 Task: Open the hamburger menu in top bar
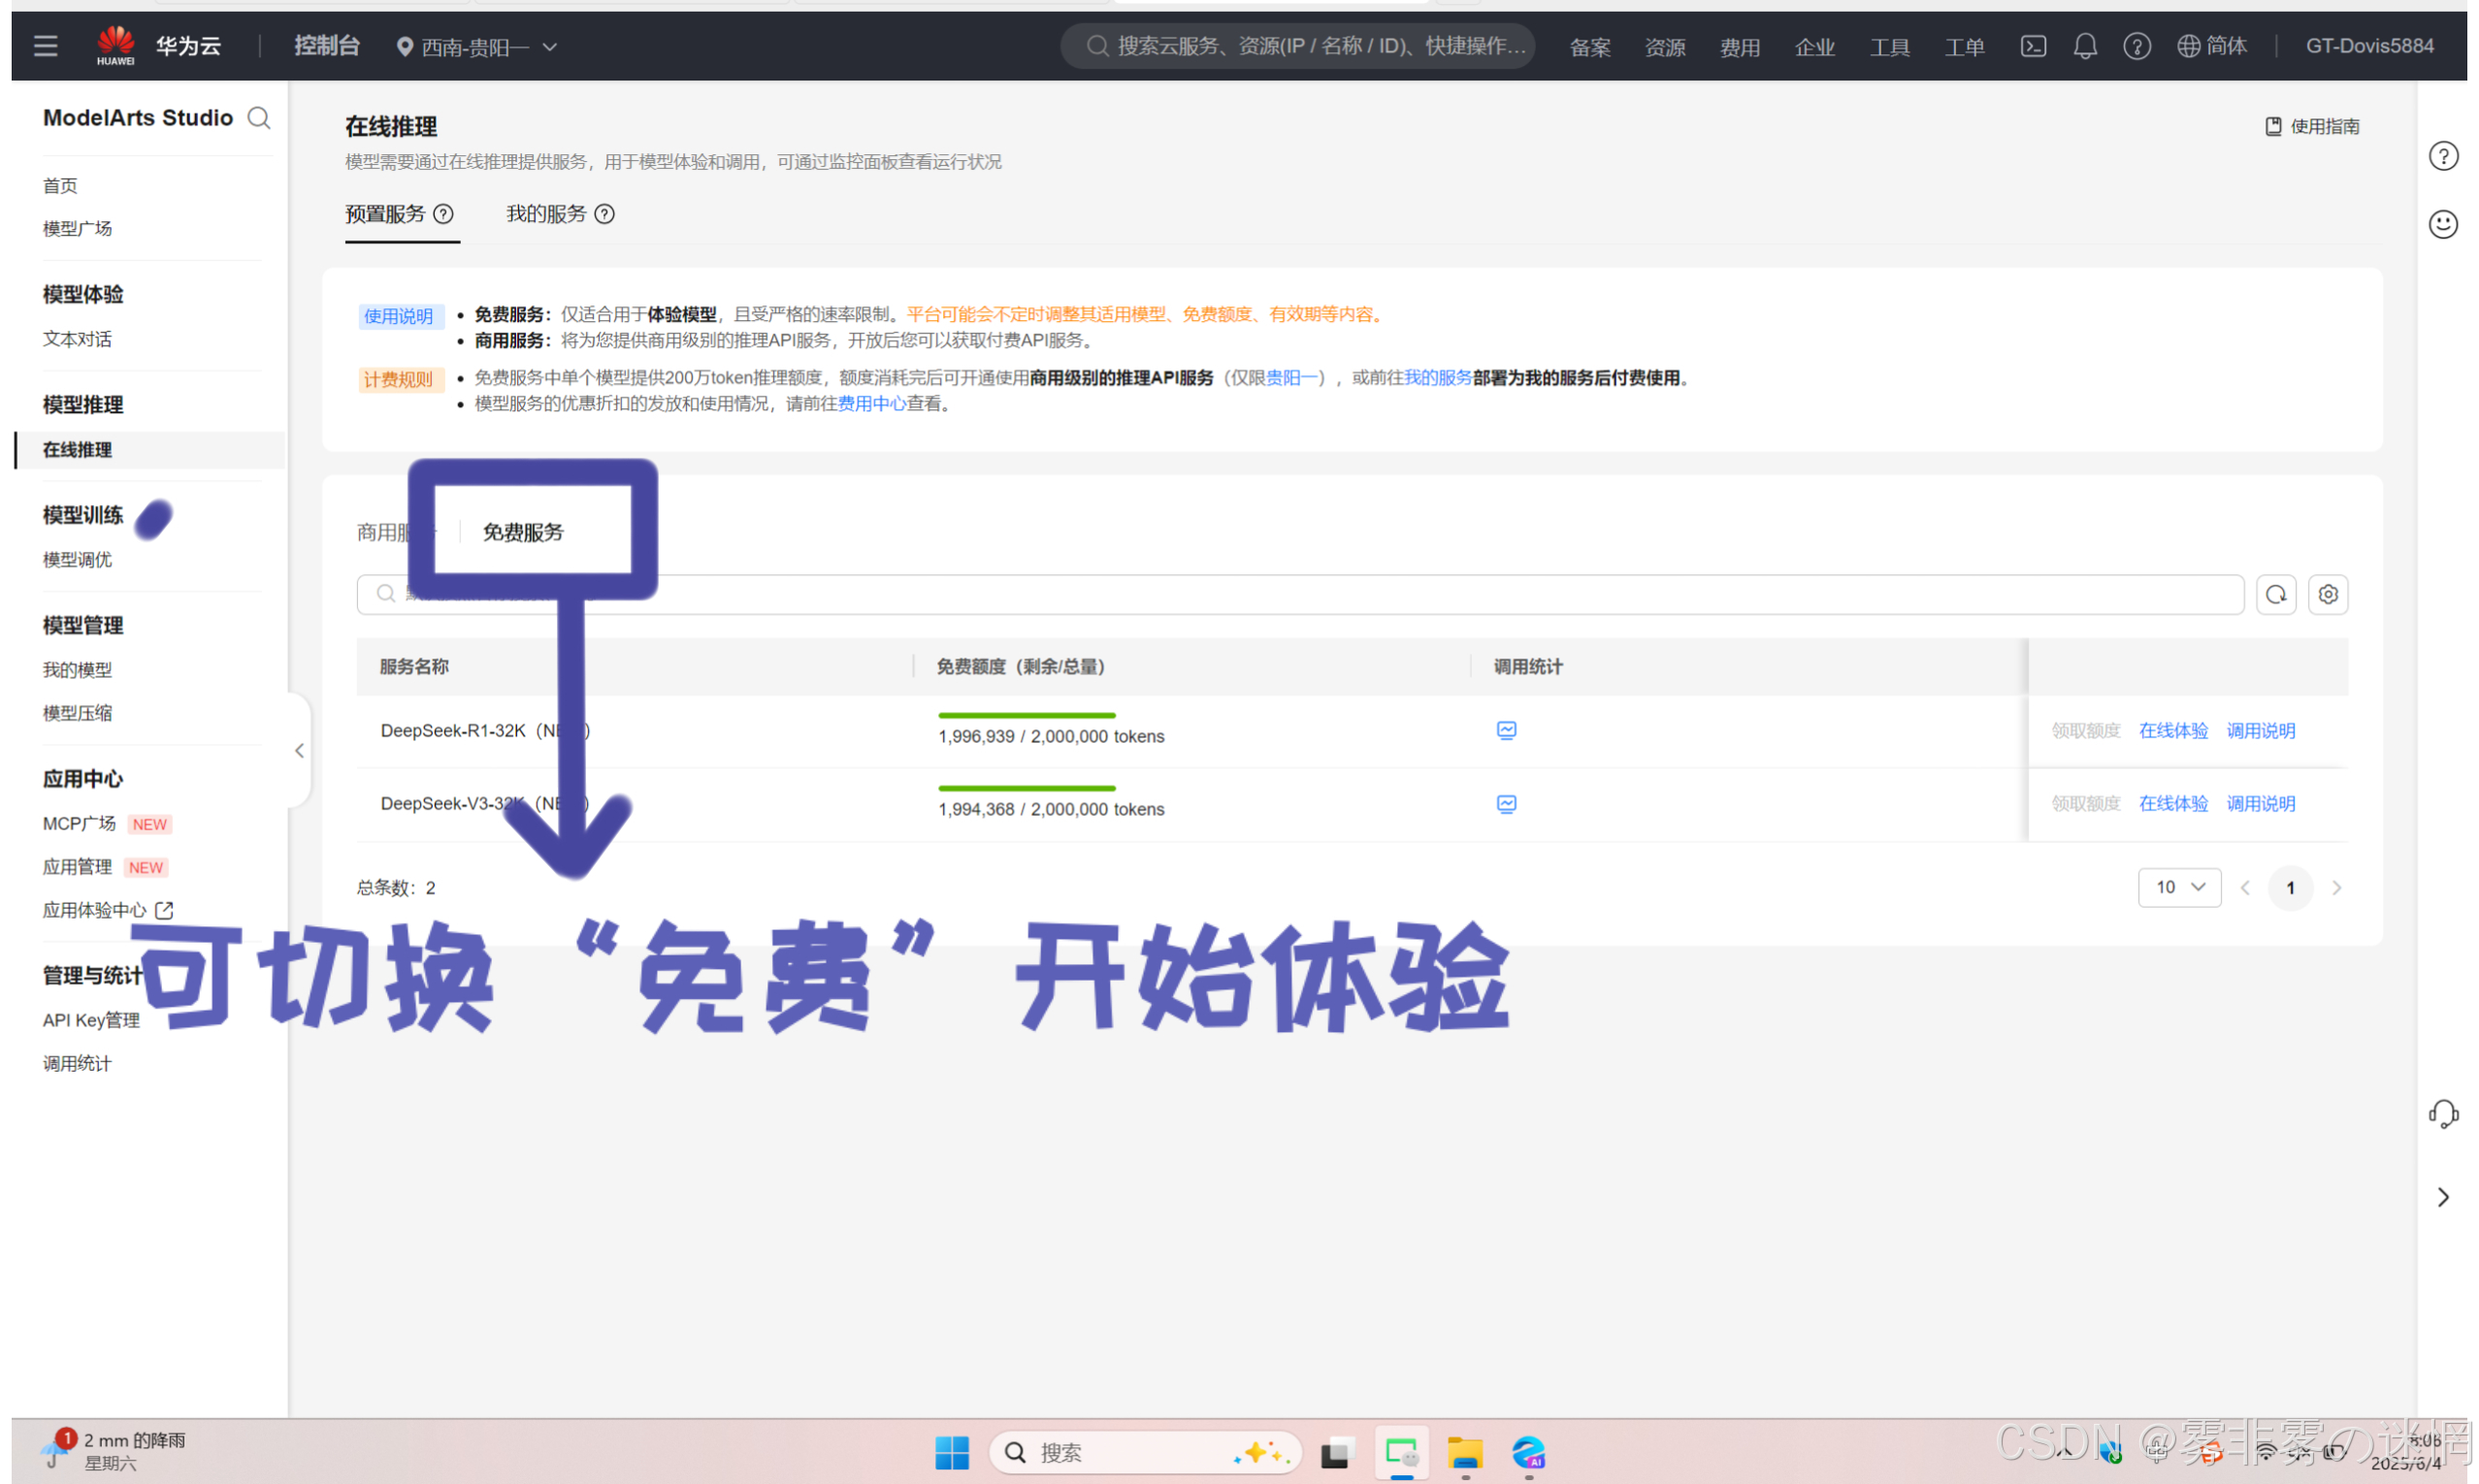45,46
